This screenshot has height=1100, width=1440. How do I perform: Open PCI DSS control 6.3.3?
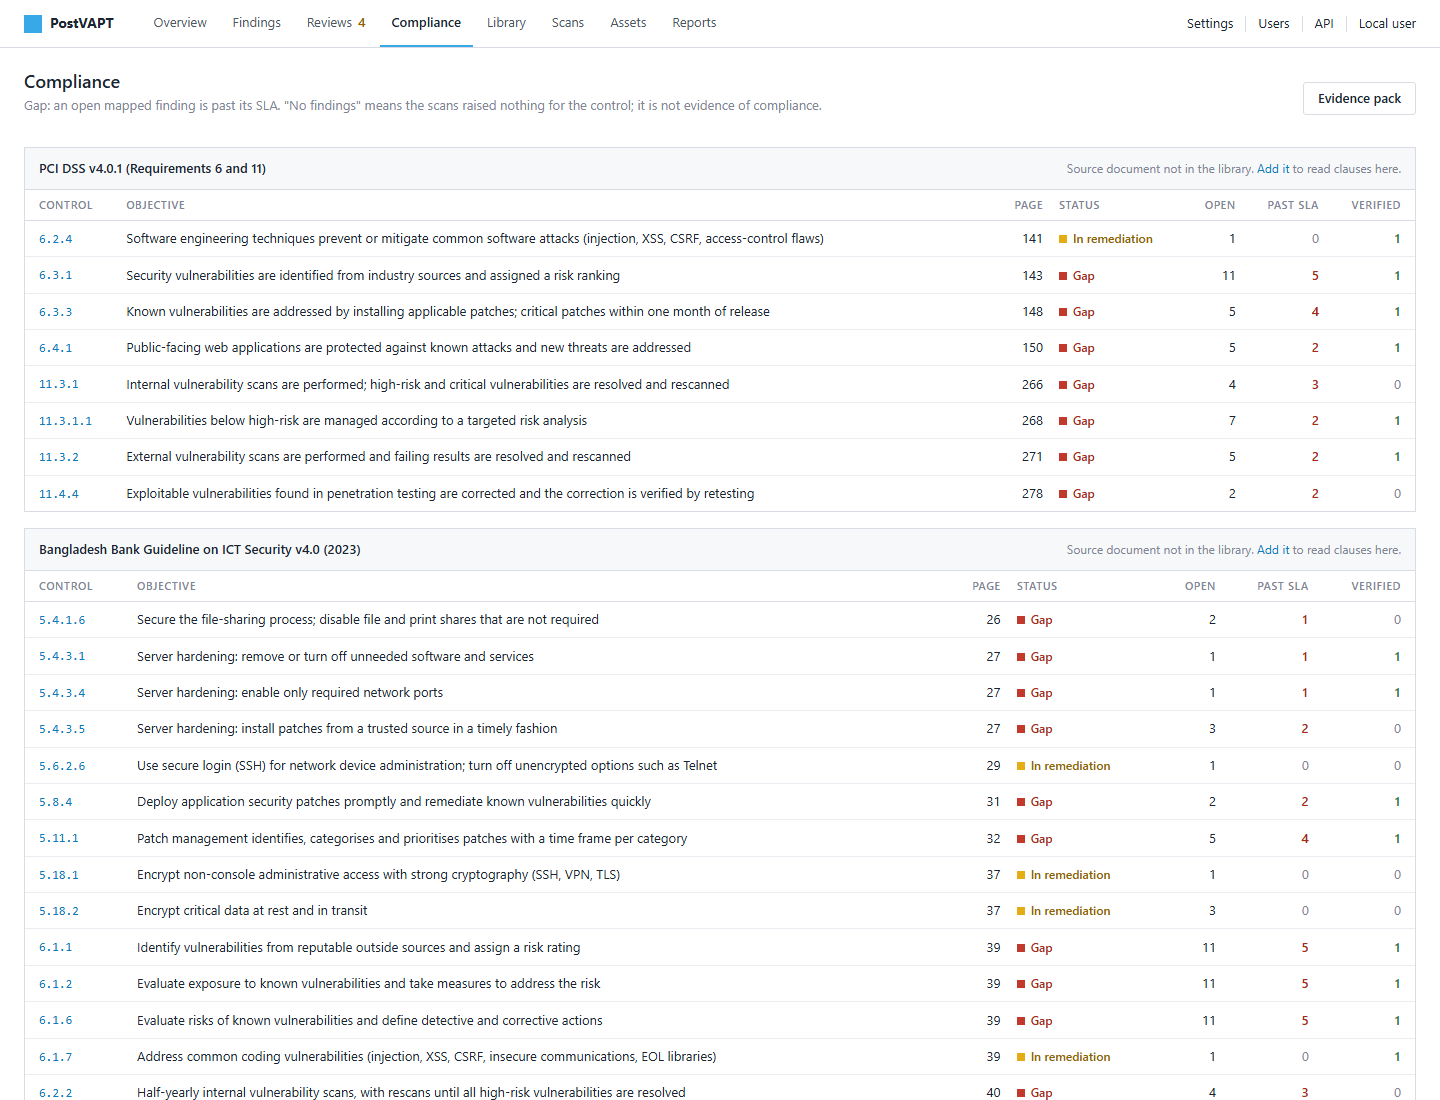click(56, 312)
